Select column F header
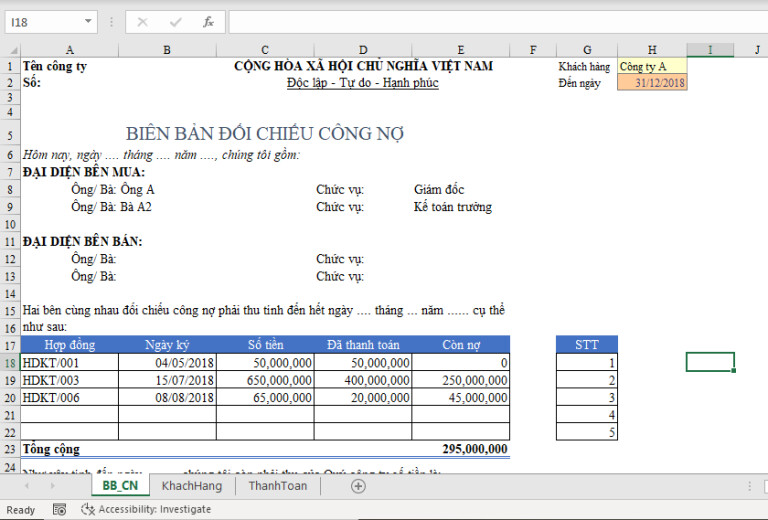The width and height of the screenshot is (768, 520). (x=533, y=50)
